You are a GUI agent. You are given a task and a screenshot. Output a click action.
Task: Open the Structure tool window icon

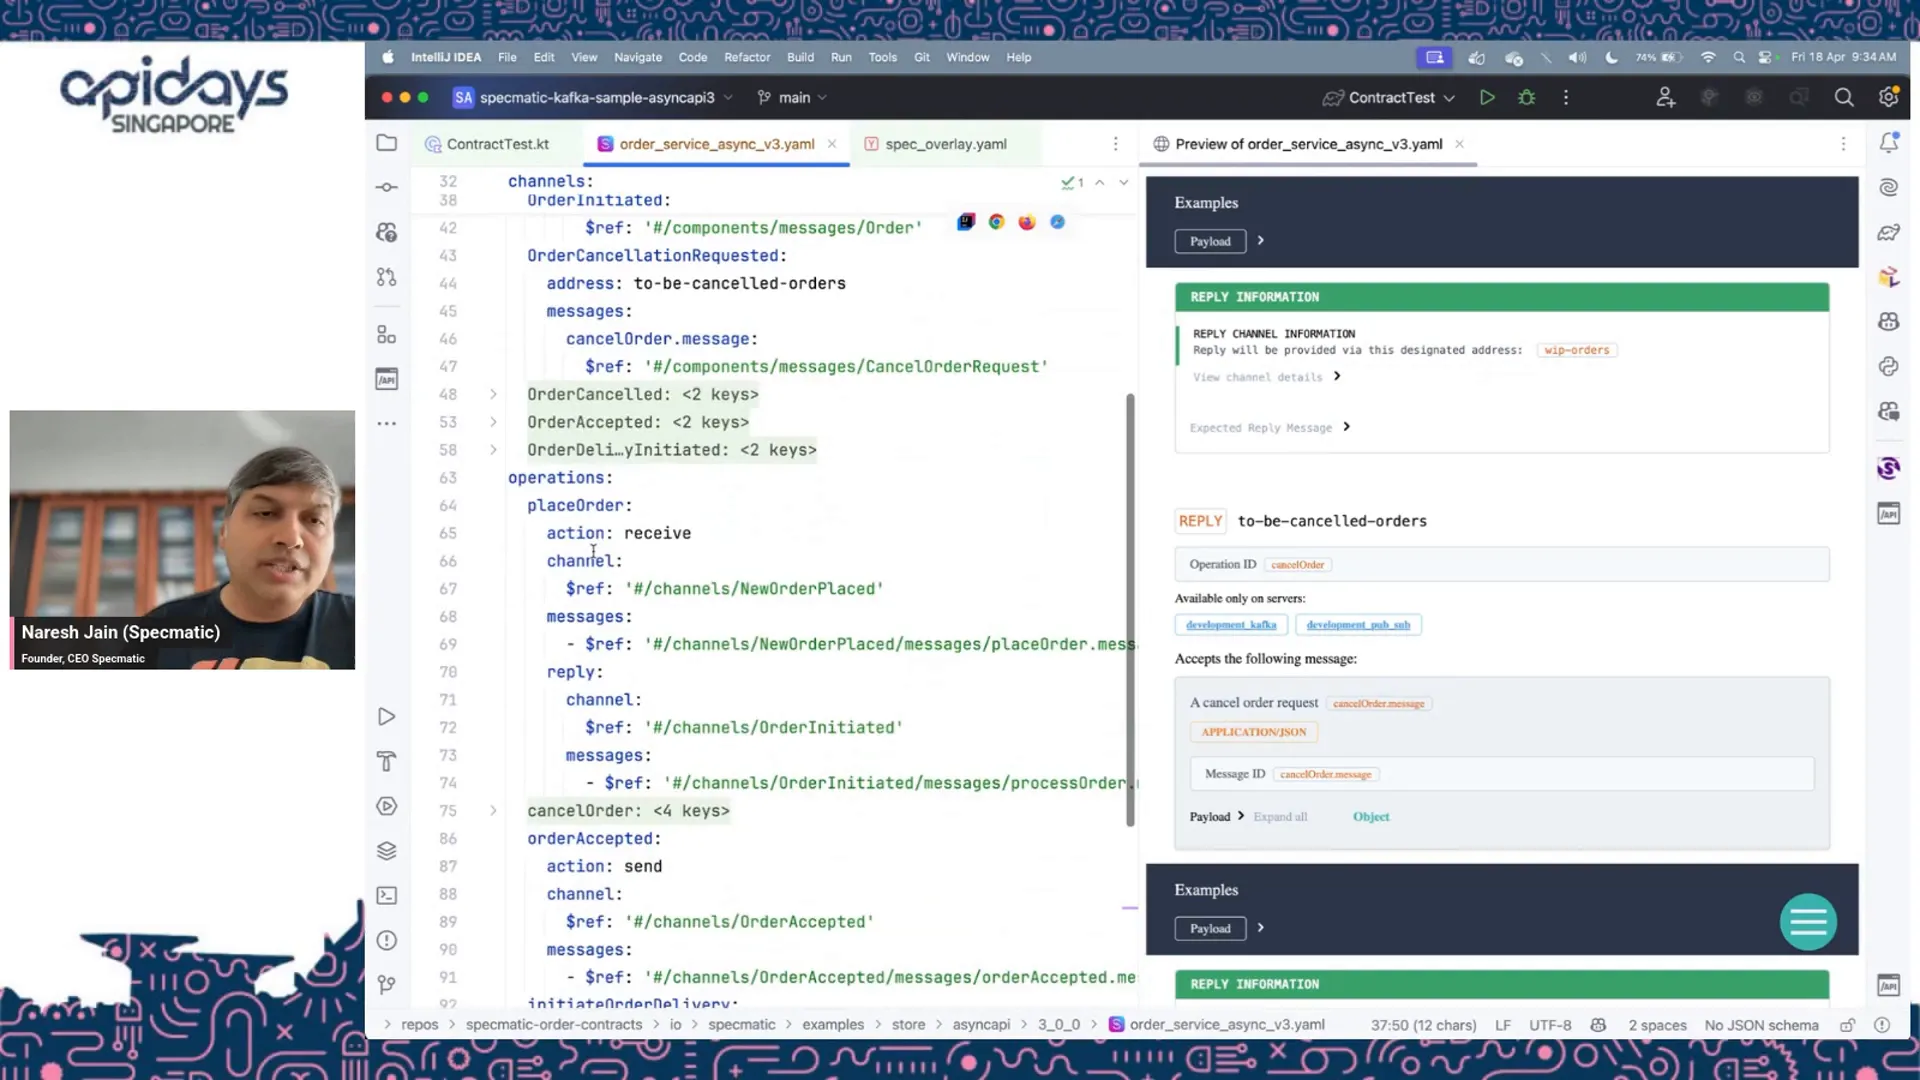click(386, 334)
